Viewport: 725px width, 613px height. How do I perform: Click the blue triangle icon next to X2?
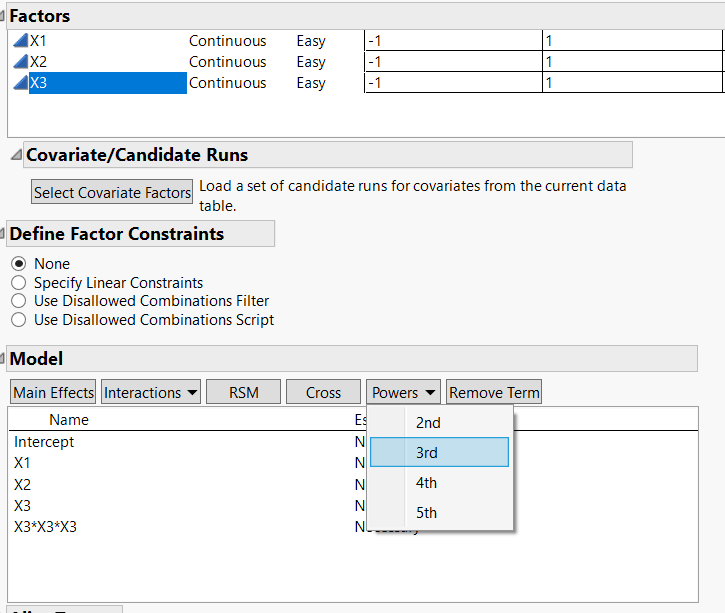click(20, 62)
